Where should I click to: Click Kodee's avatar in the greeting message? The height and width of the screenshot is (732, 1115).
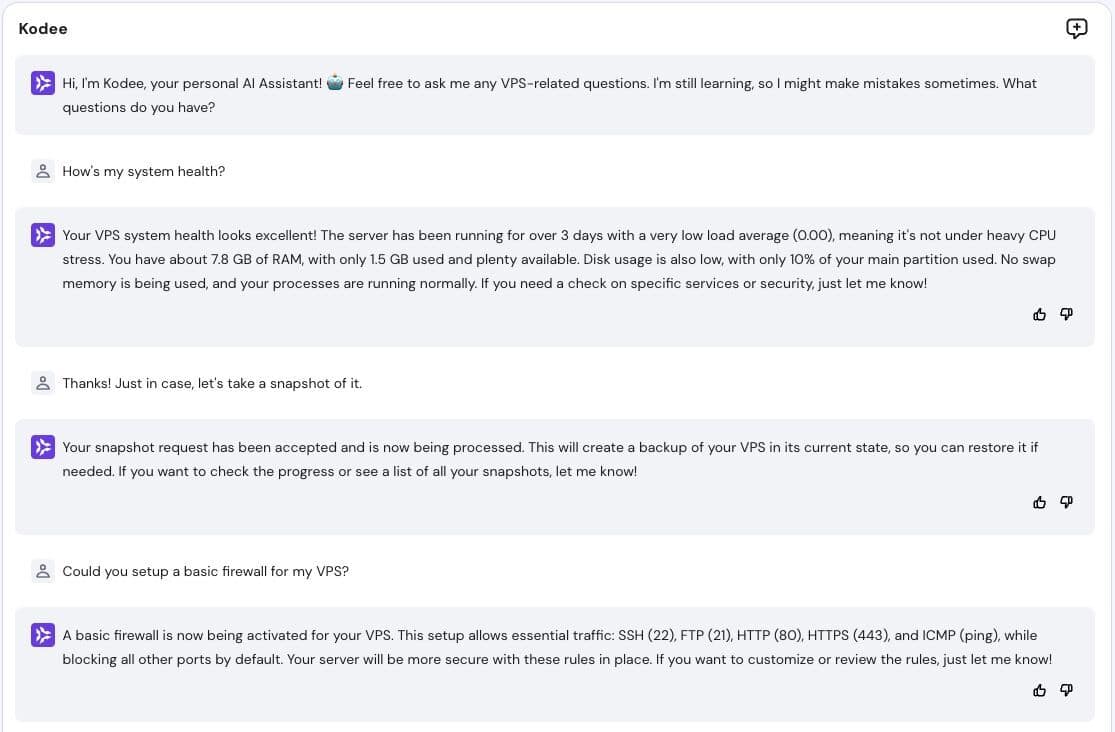[x=43, y=83]
